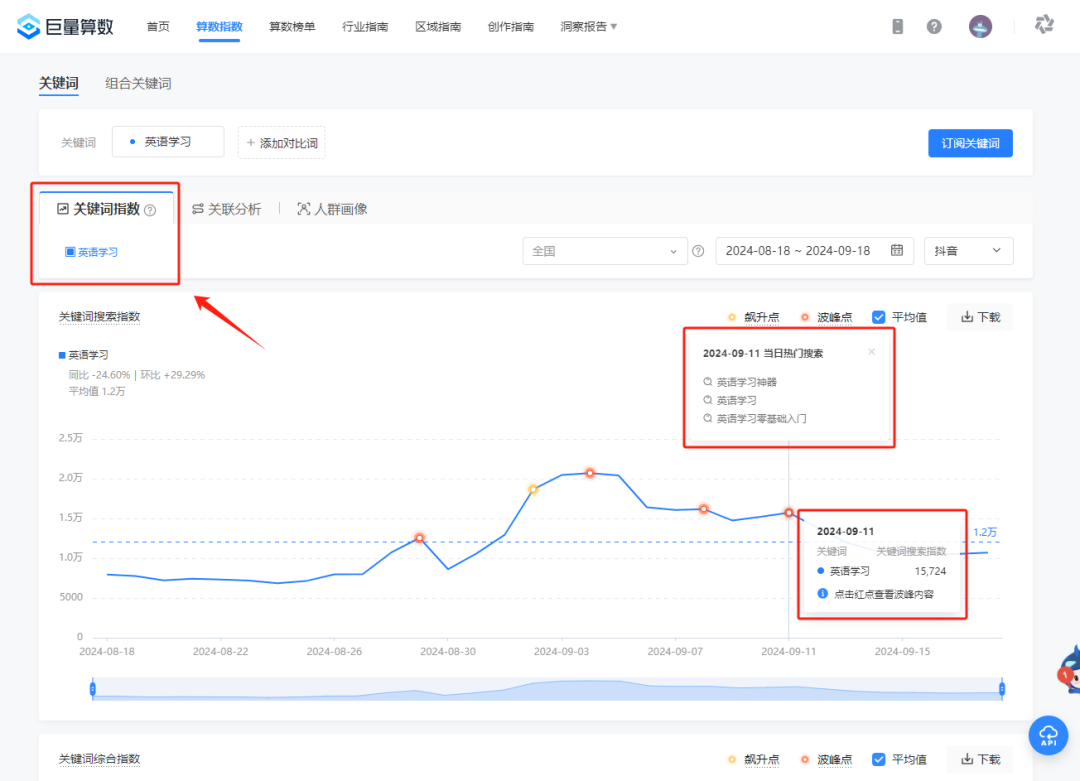Toggle the 波峰点 legend marker

(x=828, y=316)
